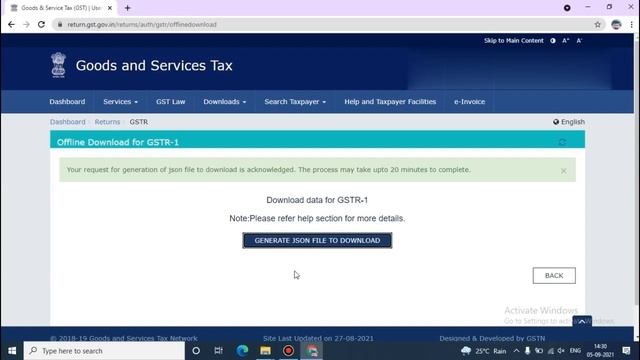This screenshot has width=640, height=360.
Task: Expand the Downloads menu
Action: coord(224,102)
